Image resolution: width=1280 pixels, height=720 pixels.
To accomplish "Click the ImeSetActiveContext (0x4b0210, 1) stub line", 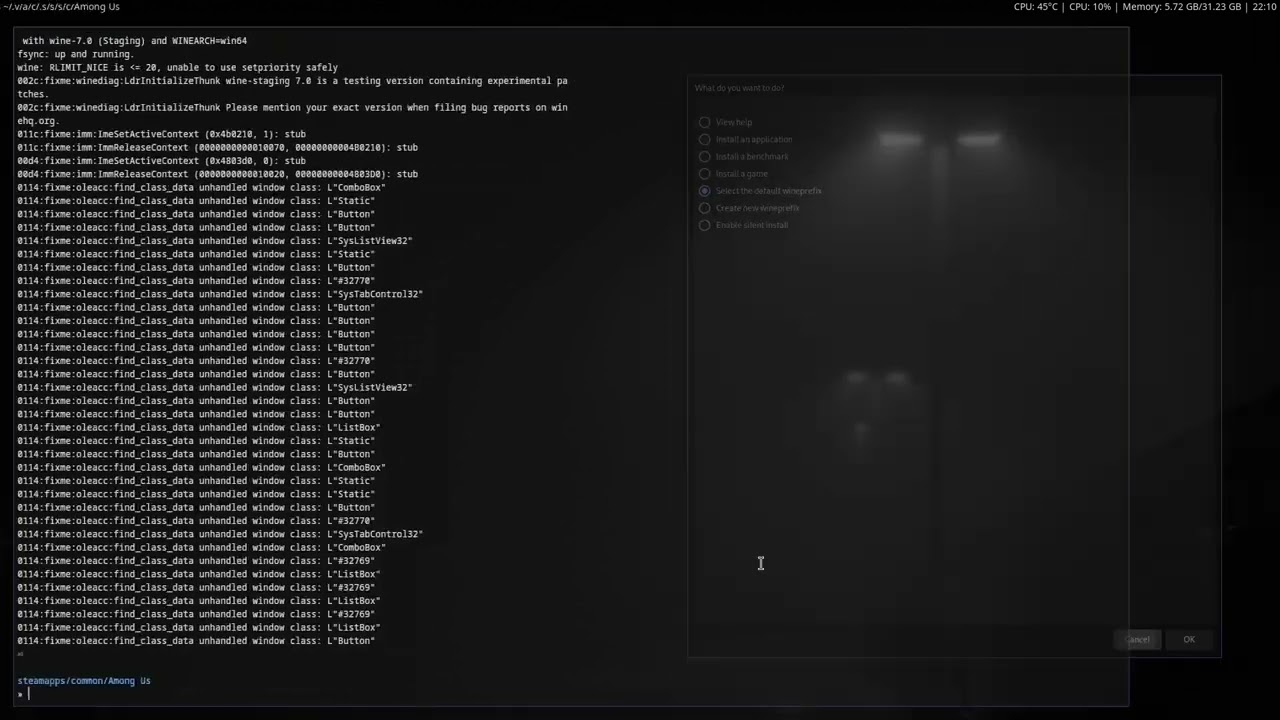I will (161, 134).
